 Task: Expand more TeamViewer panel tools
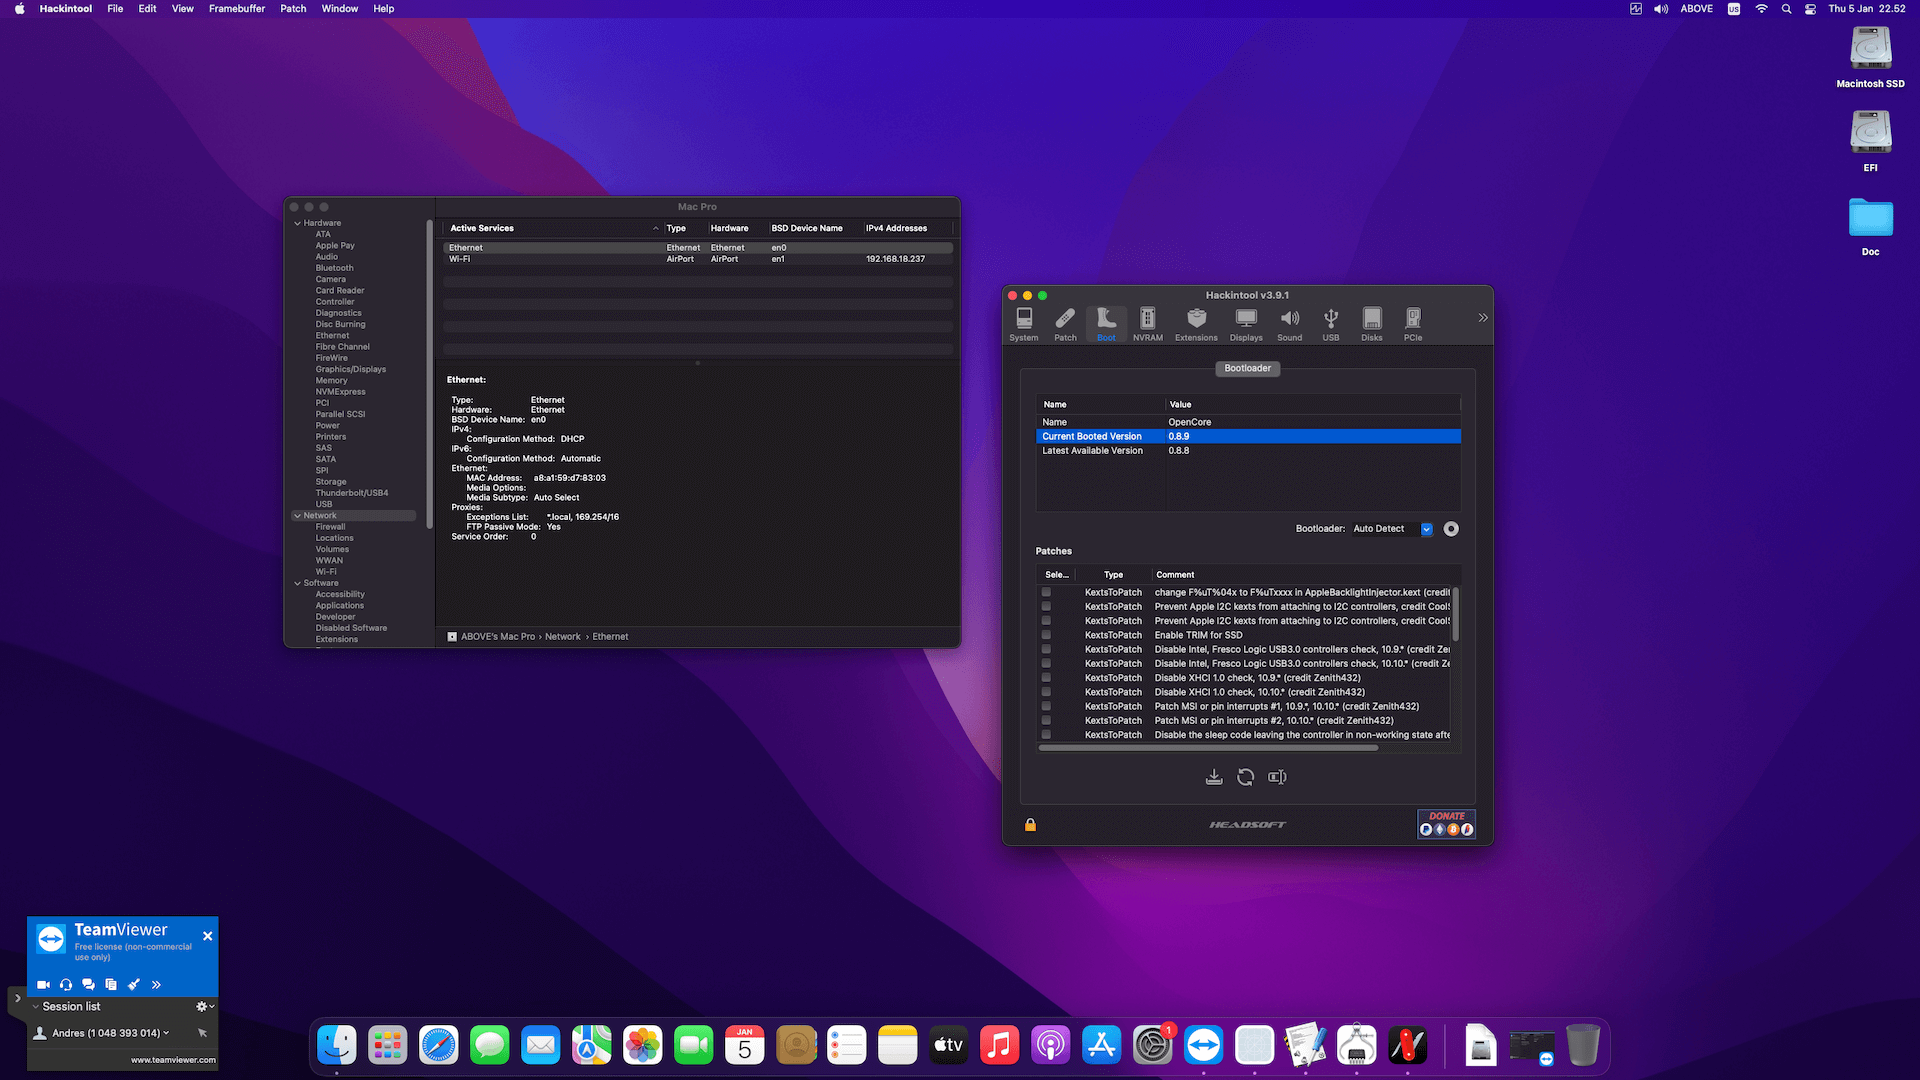click(156, 985)
